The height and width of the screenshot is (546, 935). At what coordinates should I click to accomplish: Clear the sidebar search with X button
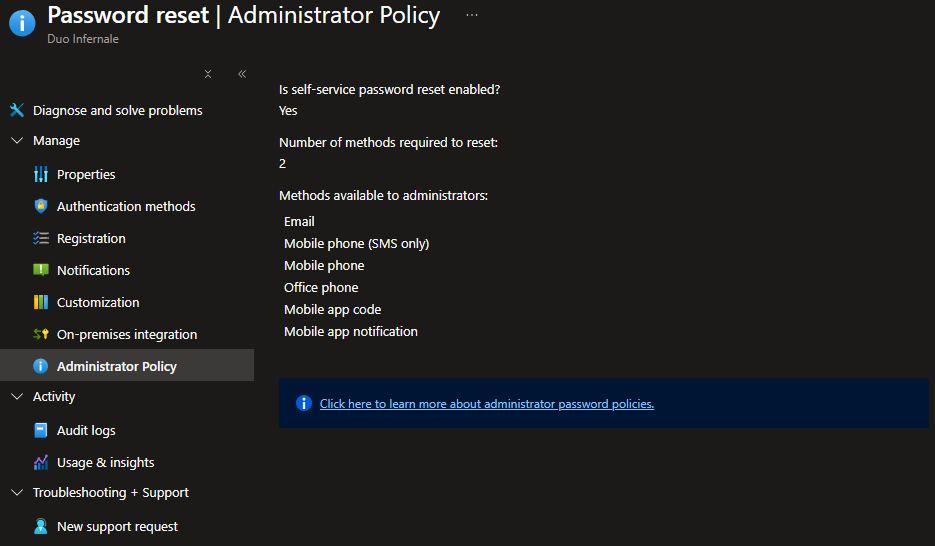208,74
